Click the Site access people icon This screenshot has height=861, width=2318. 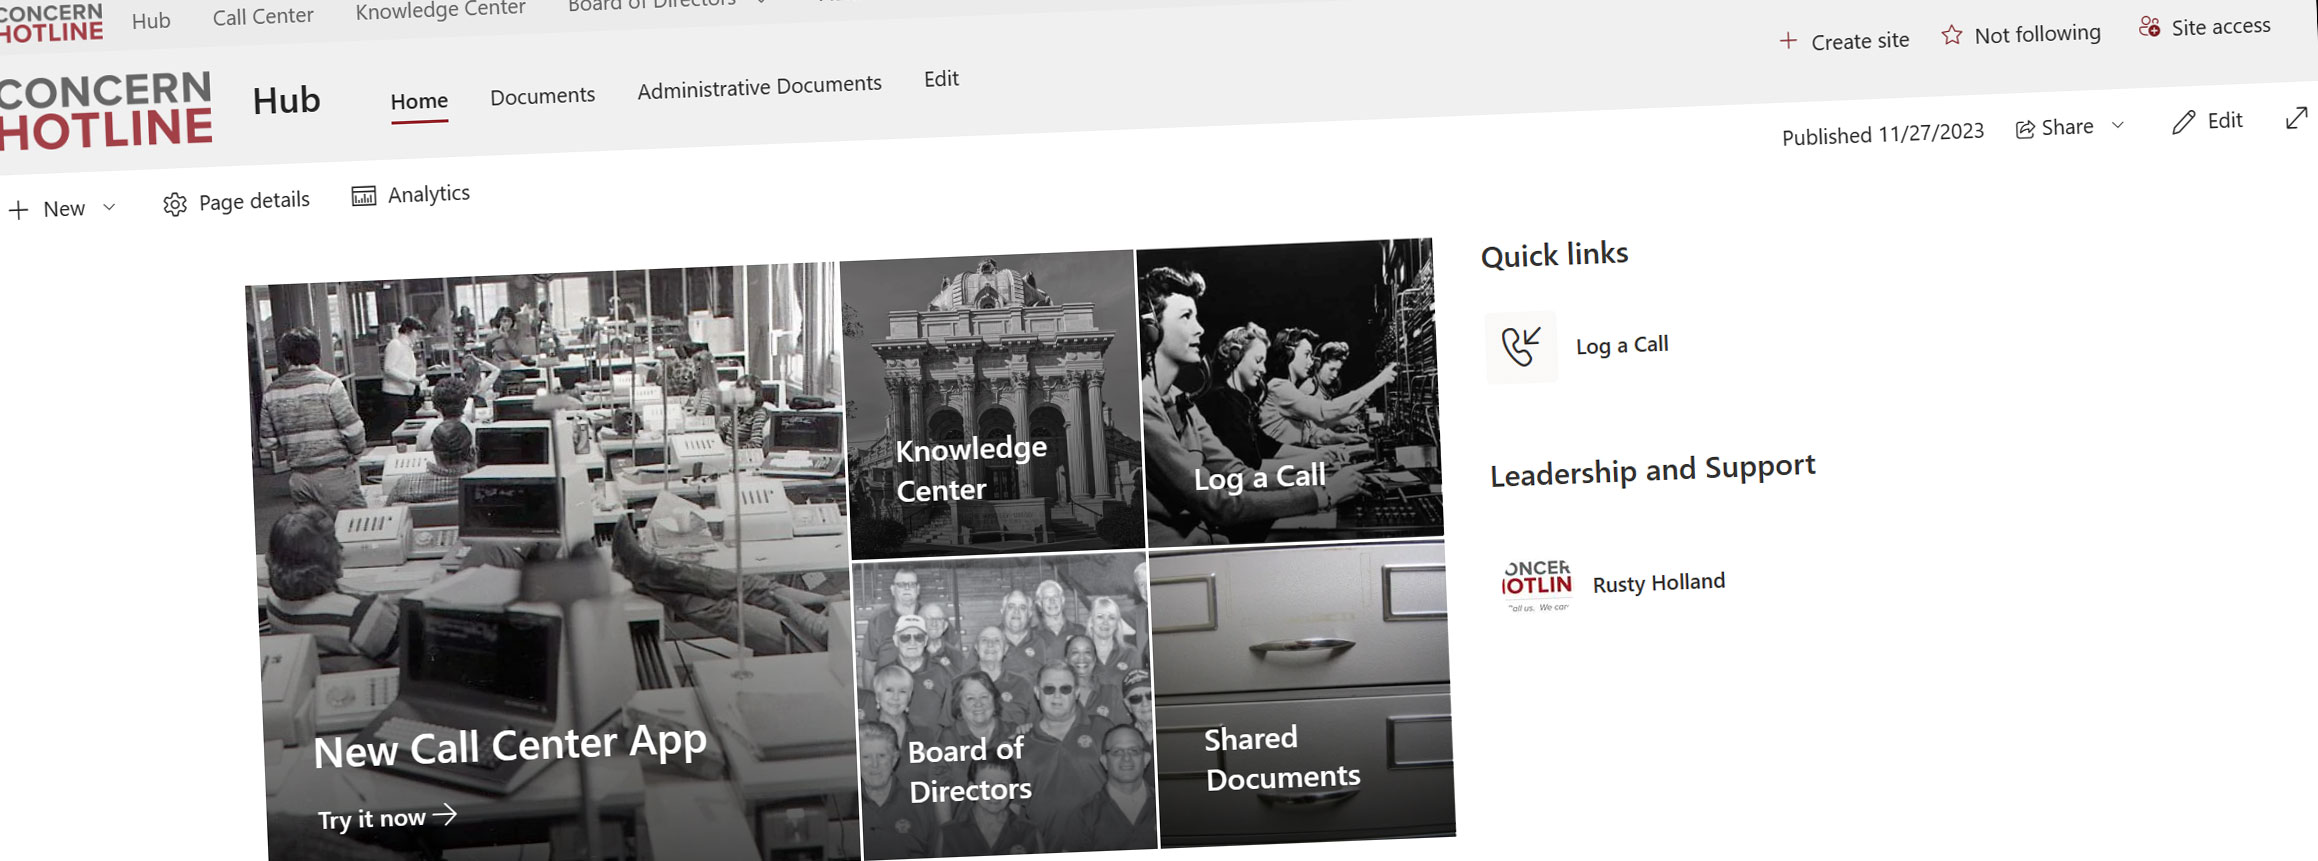pos(2149,27)
